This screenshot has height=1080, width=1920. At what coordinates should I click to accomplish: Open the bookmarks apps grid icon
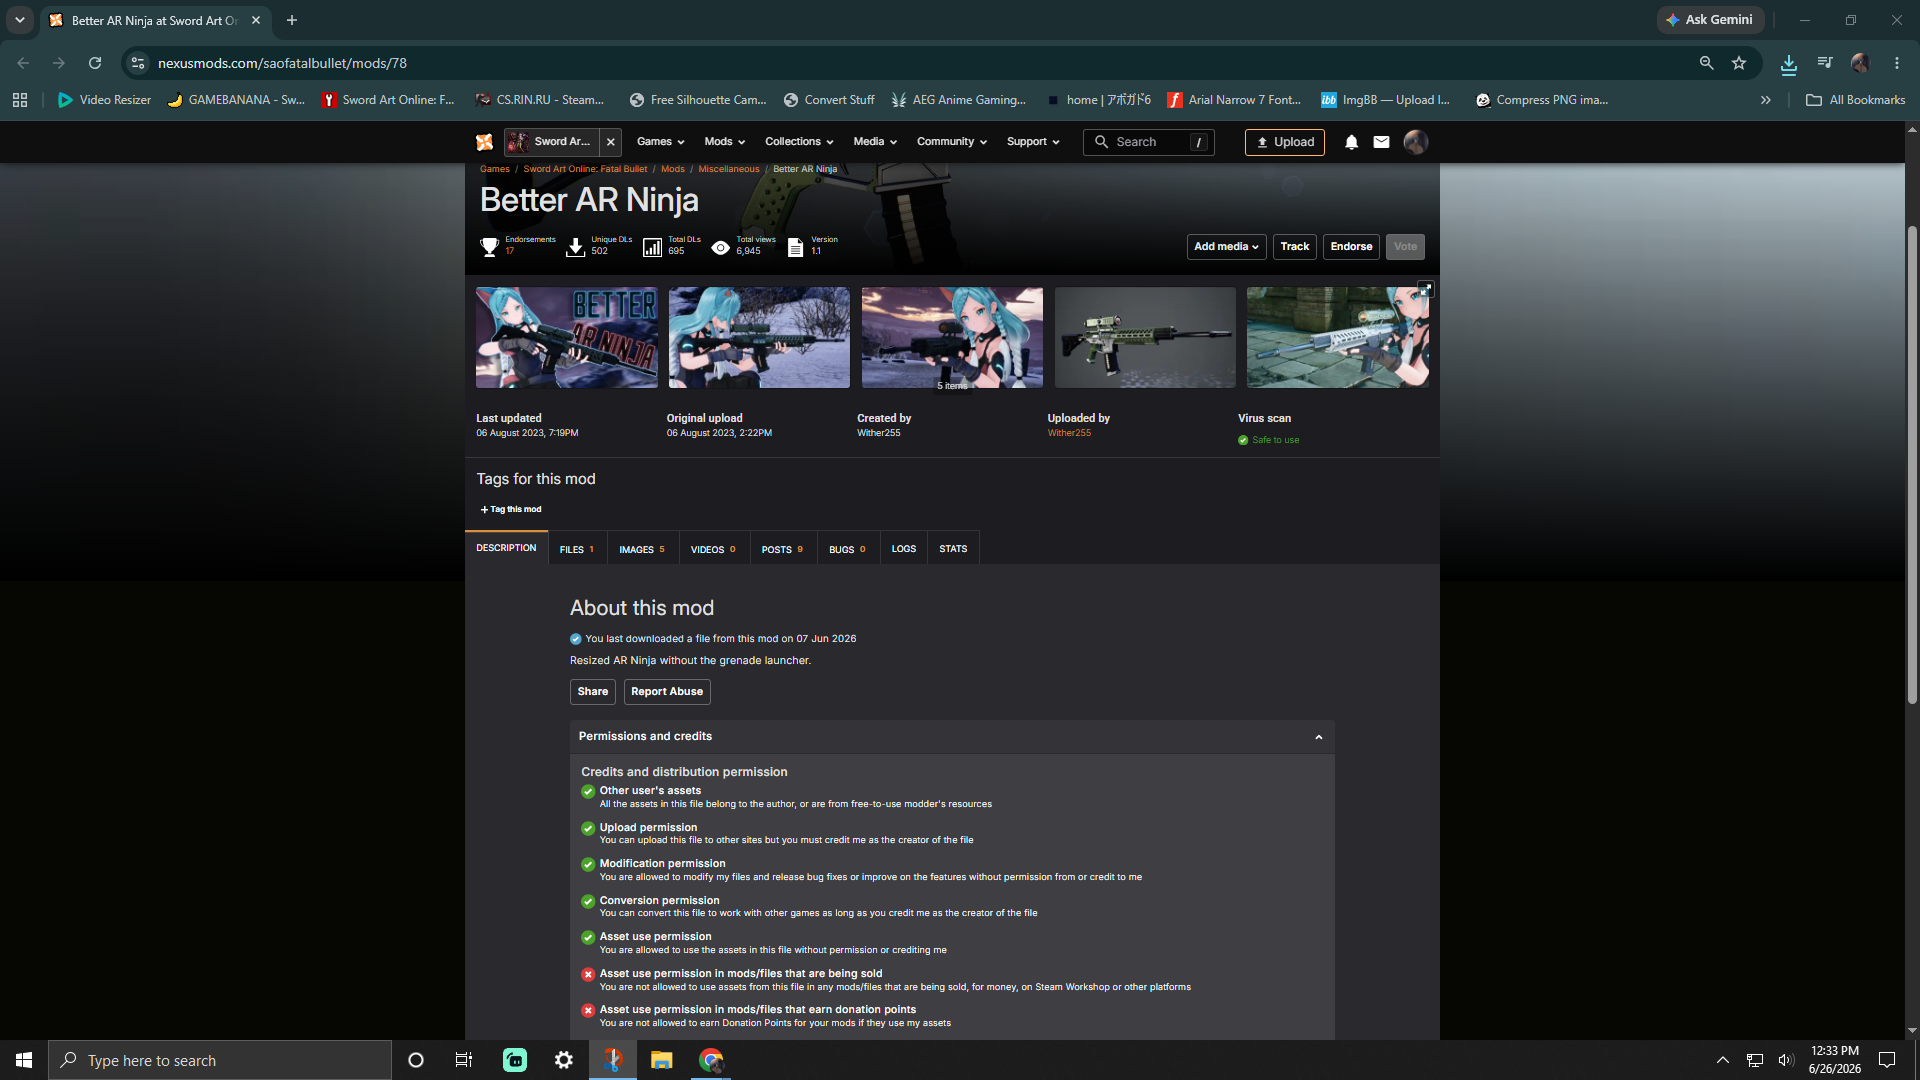point(20,100)
